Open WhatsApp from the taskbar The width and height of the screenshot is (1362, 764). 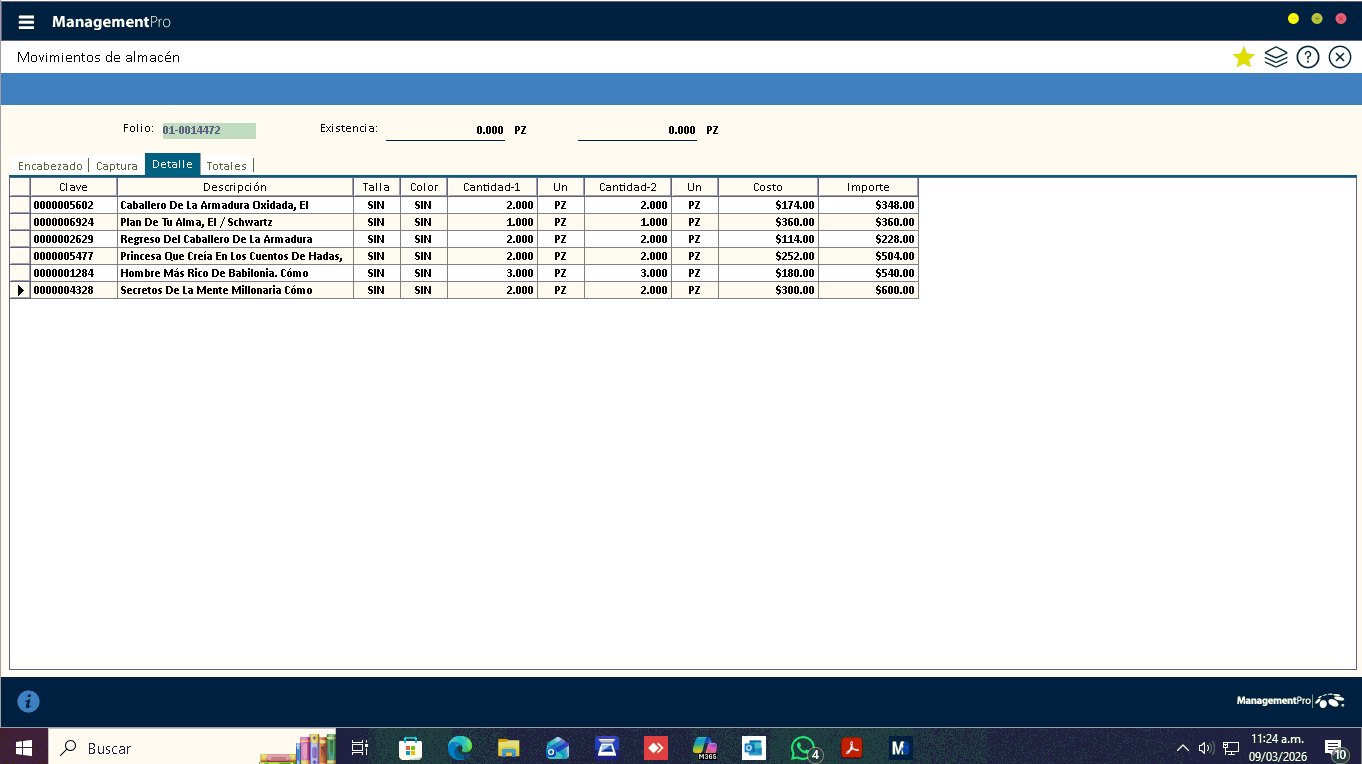click(803, 747)
